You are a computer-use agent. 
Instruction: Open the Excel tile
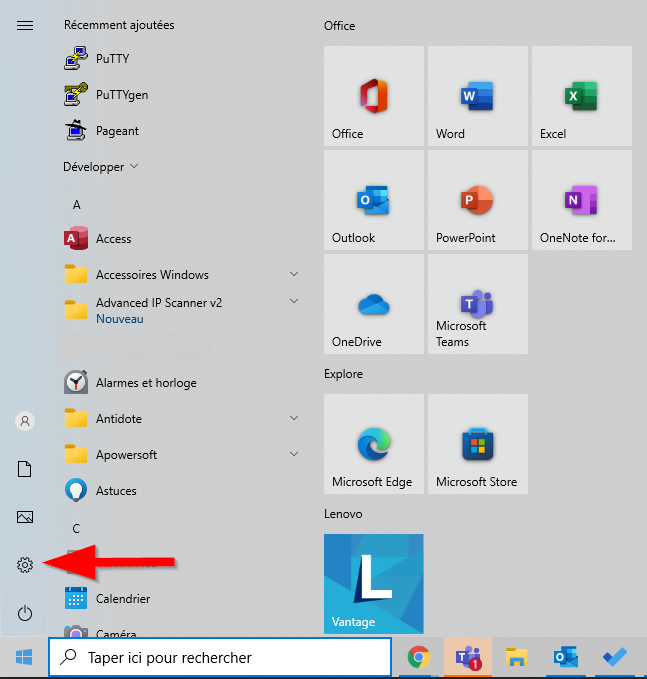point(582,96)
